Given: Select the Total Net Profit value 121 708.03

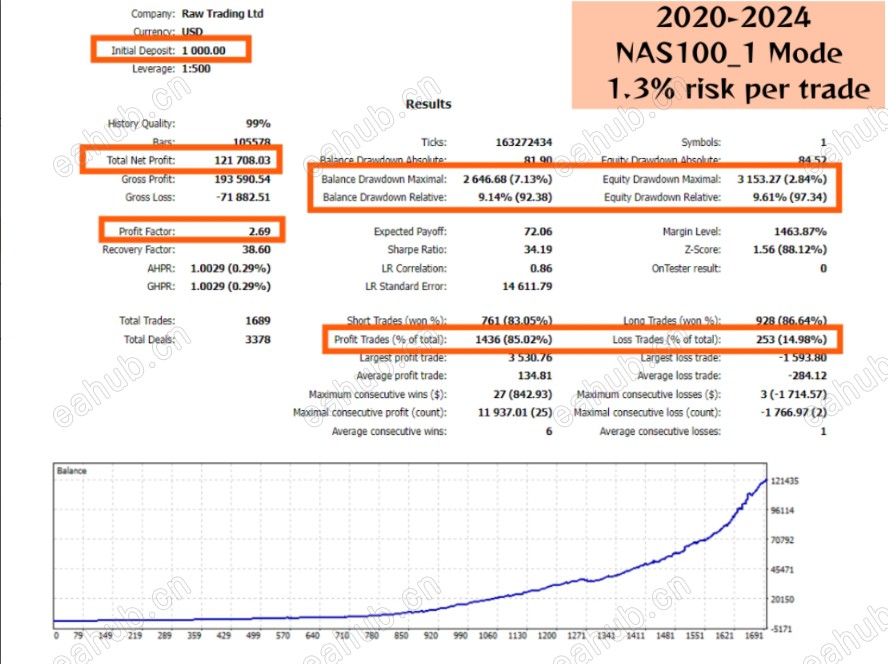Looking at the screenshot, I should (x=242, y=160).
